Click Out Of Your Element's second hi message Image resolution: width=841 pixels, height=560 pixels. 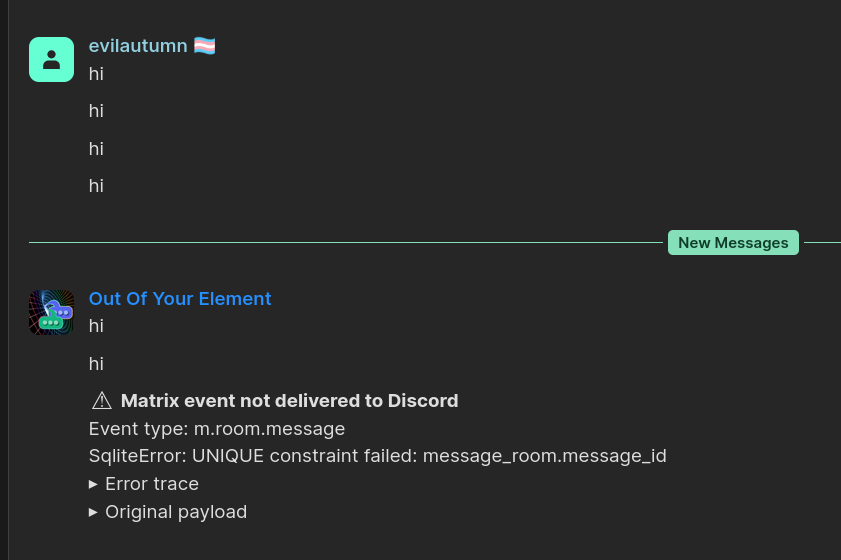pos(96,364)
